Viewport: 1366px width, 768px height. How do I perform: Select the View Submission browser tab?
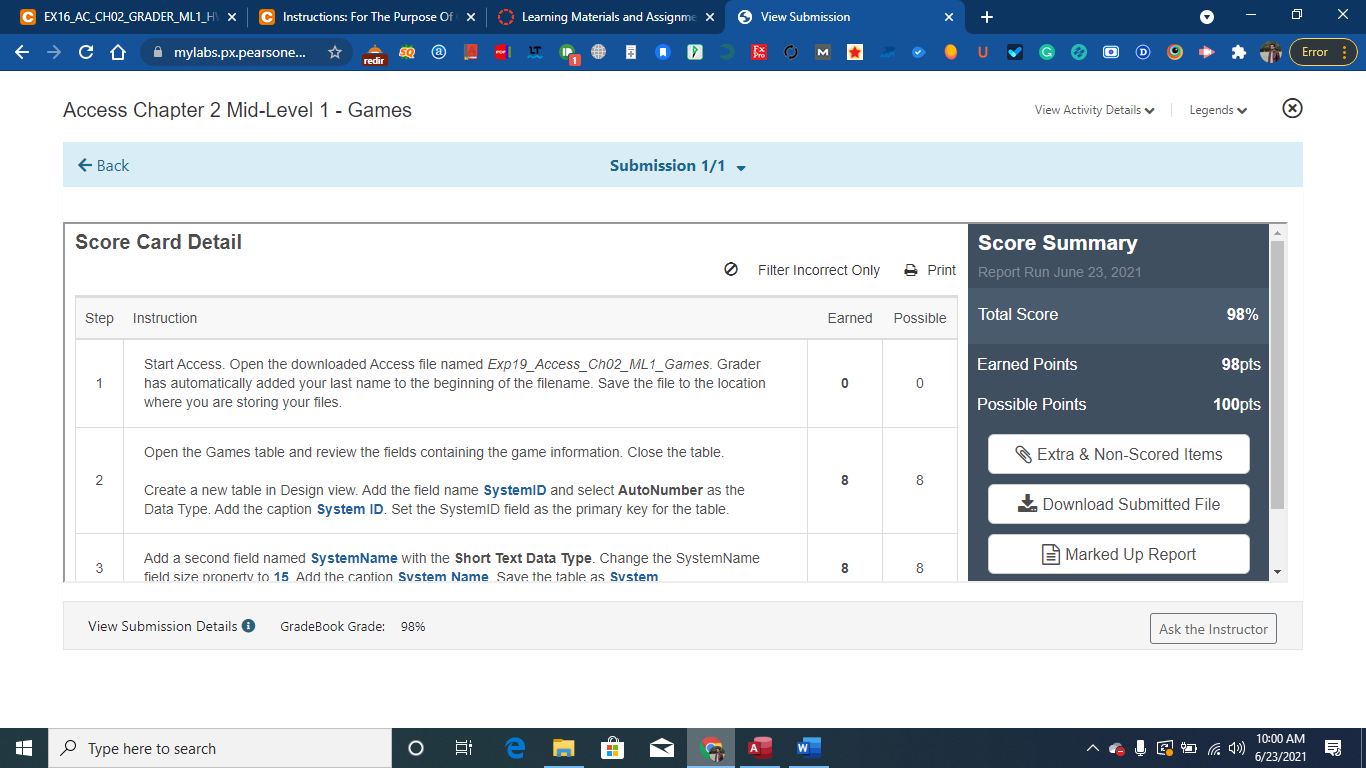(845, 17)
